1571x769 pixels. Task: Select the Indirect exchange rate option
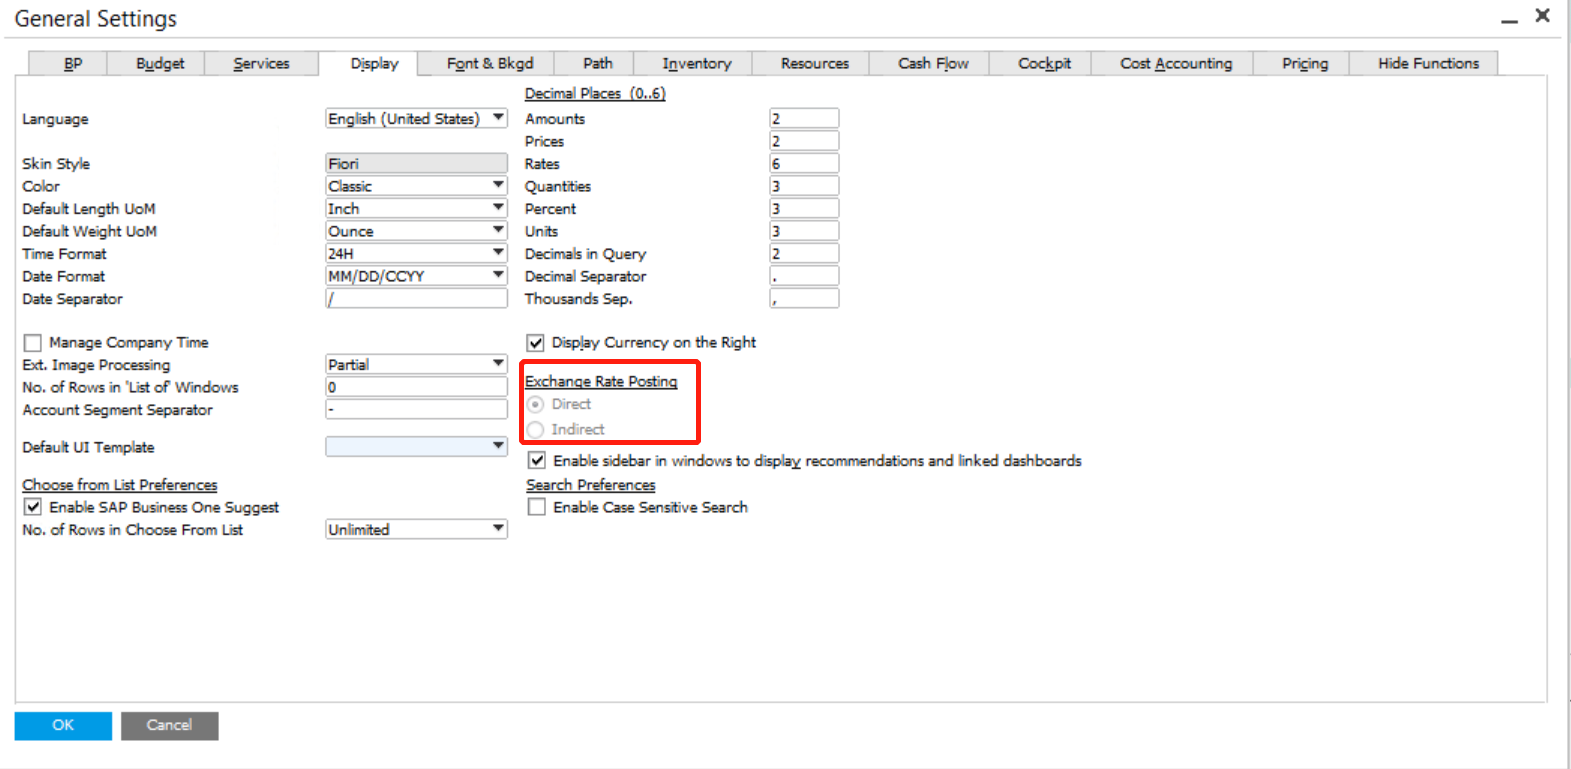point(536,429)
